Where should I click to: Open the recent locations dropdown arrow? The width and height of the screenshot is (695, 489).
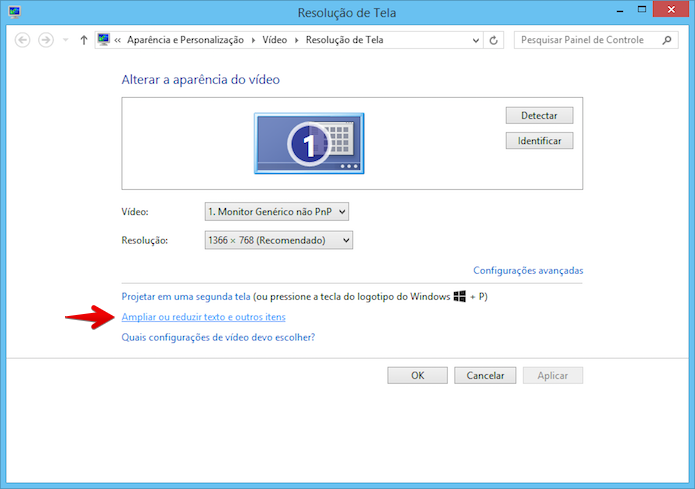pyautogui.click(x=66, y=40)
